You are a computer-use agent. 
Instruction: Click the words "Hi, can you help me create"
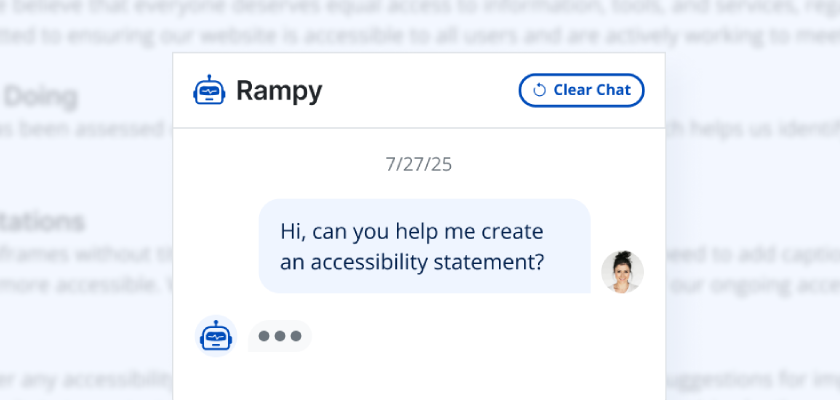coord(411,232)
